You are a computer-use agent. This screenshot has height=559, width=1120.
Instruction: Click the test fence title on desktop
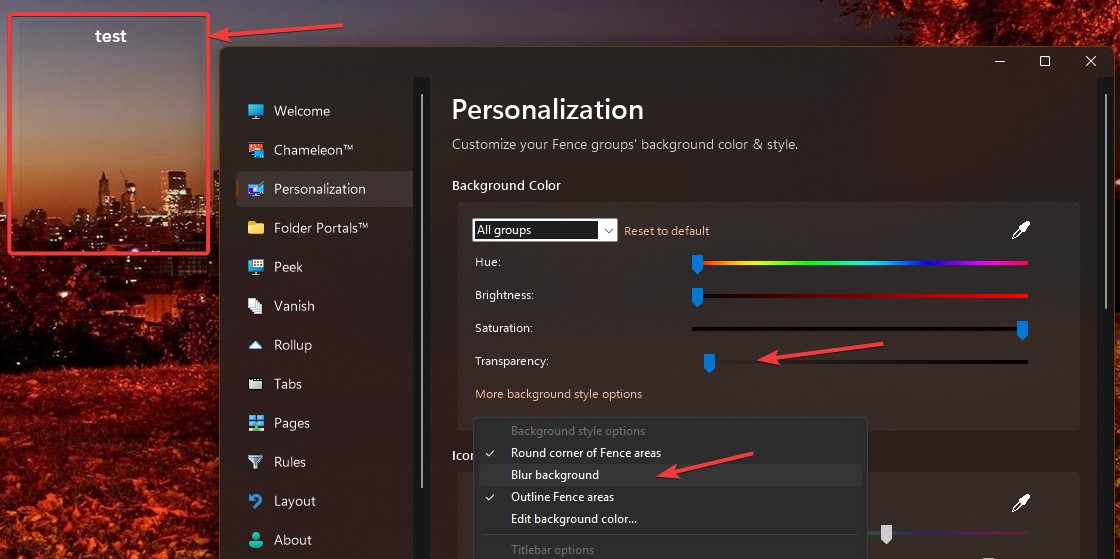(110, 36)
